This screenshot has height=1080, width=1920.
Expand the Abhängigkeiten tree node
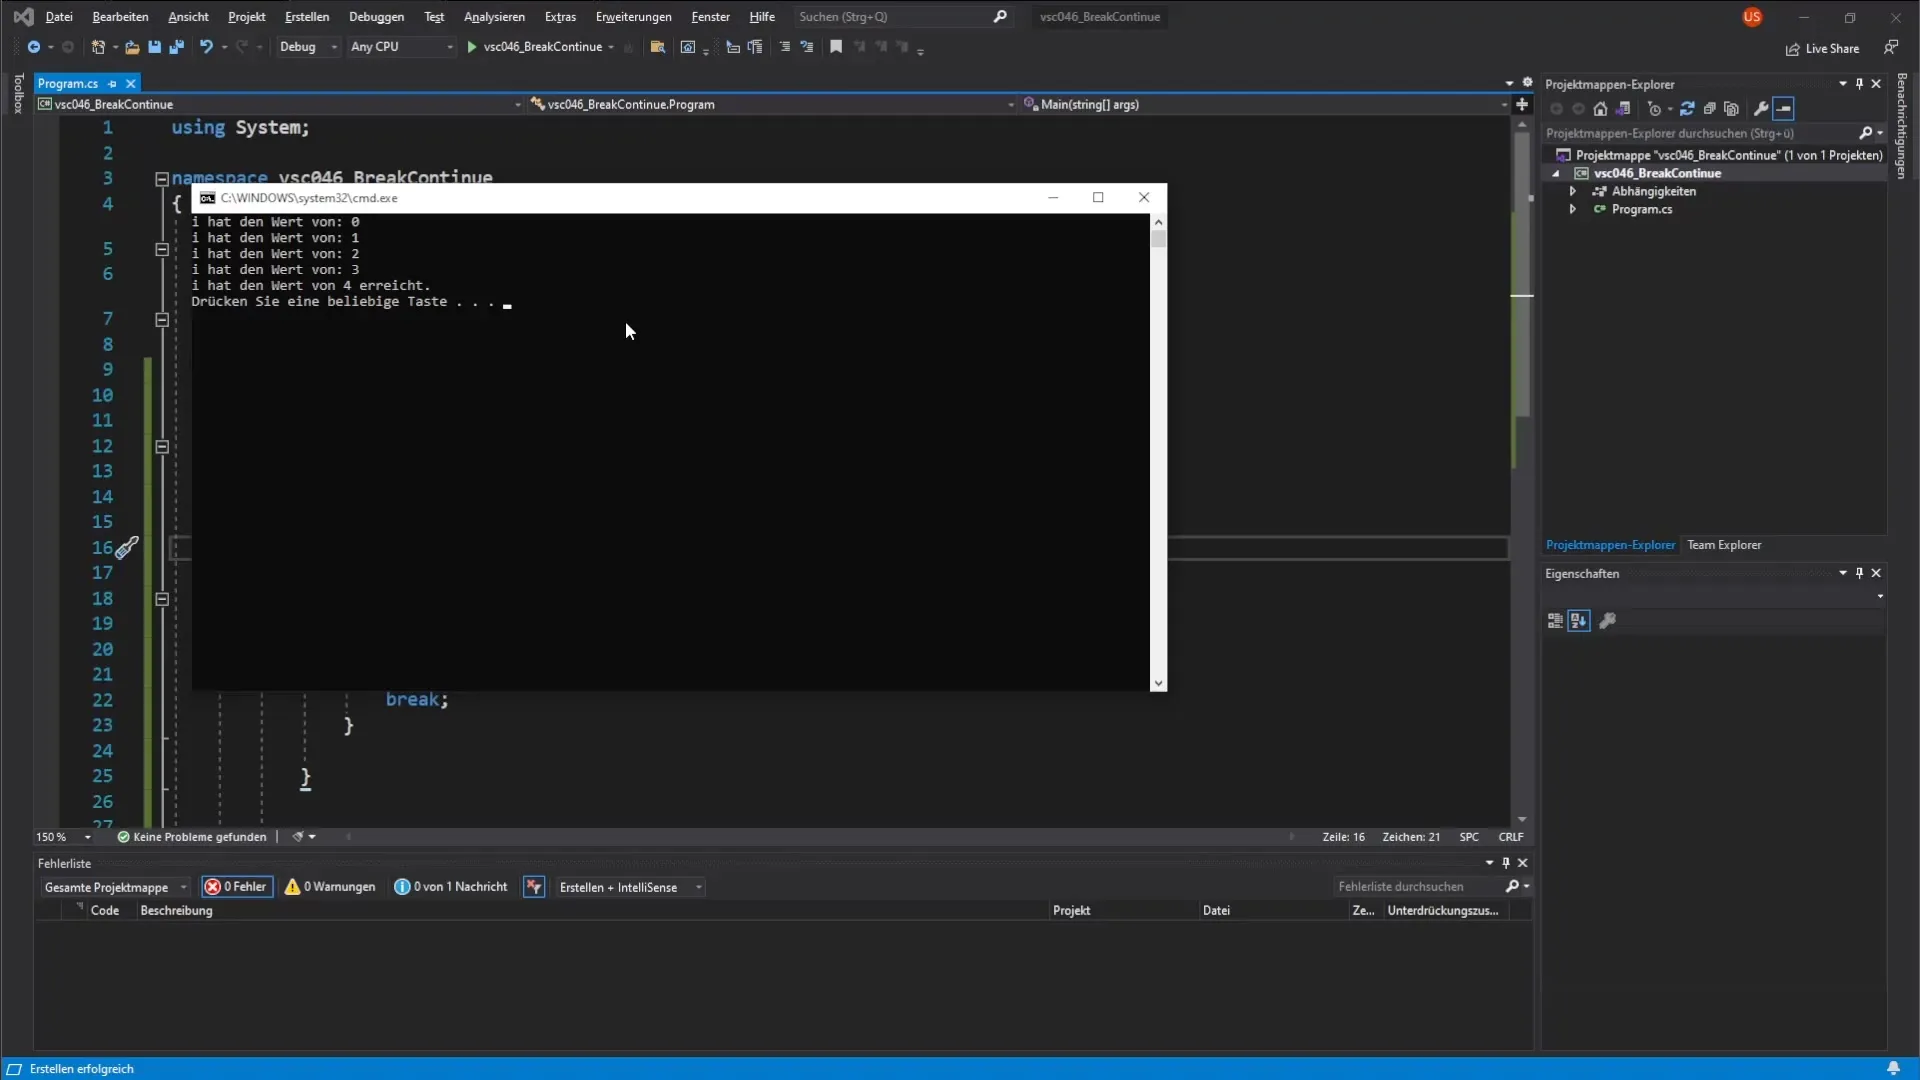click(1573, 191)
